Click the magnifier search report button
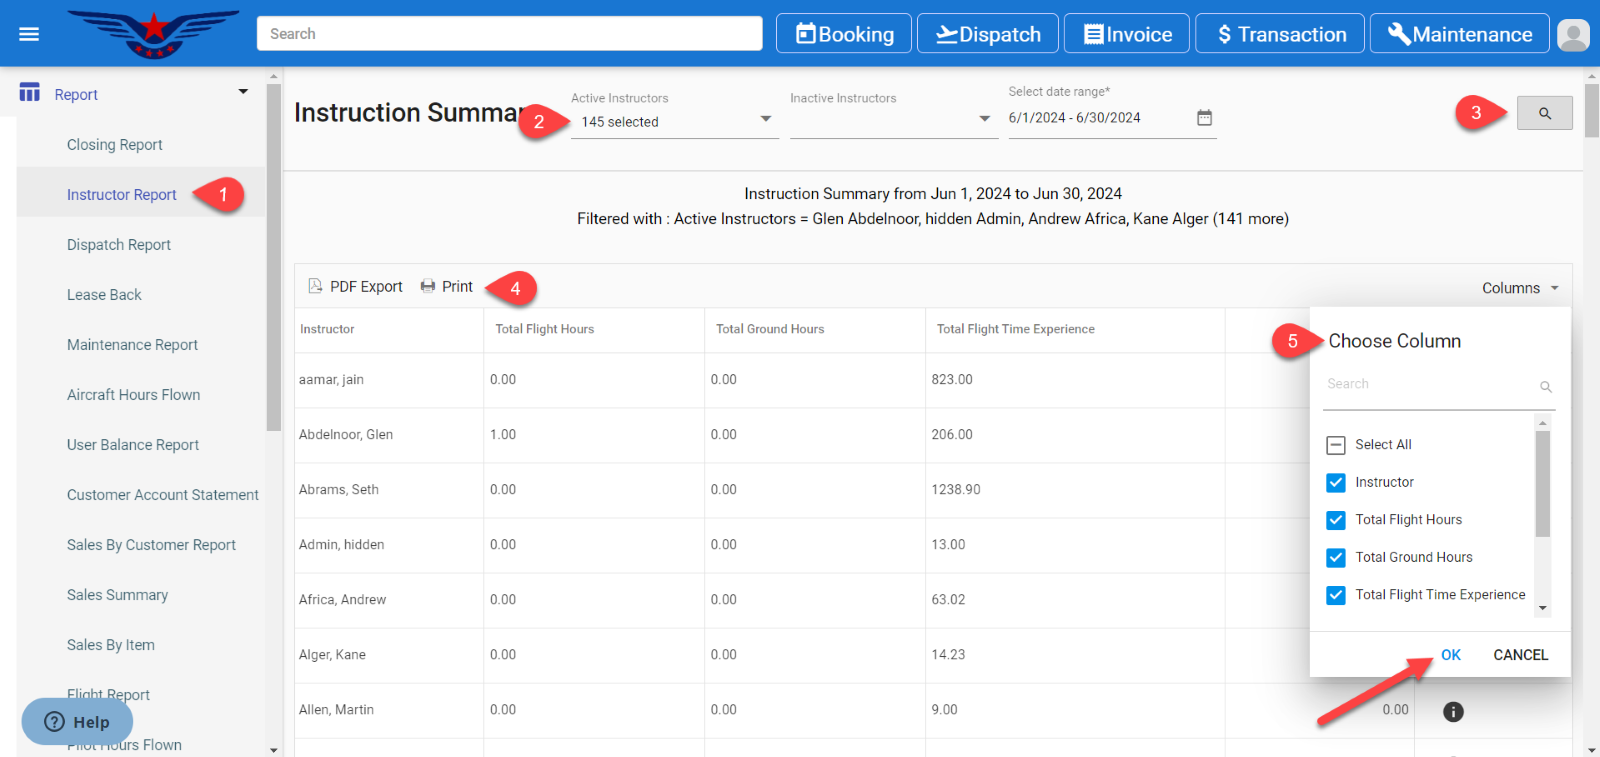The width and height of the screenshot is (1600, 757). coord(1544,113)
